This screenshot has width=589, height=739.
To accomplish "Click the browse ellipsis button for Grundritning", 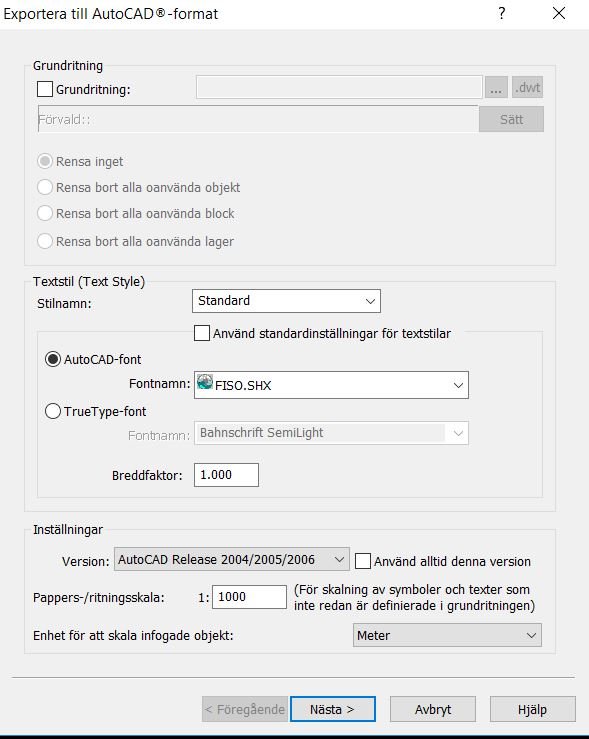I will (x=496, y=87).
